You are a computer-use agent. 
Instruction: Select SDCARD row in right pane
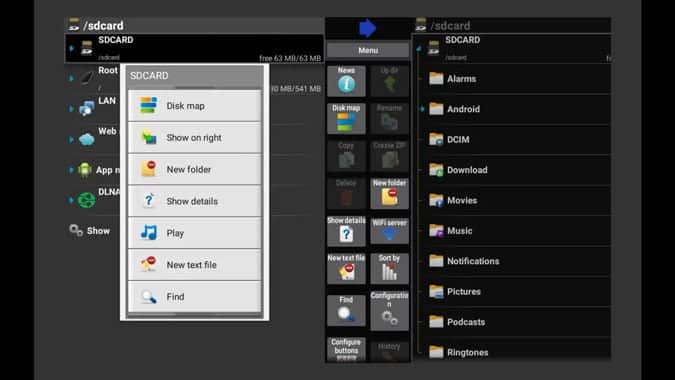tap(512, 49)
